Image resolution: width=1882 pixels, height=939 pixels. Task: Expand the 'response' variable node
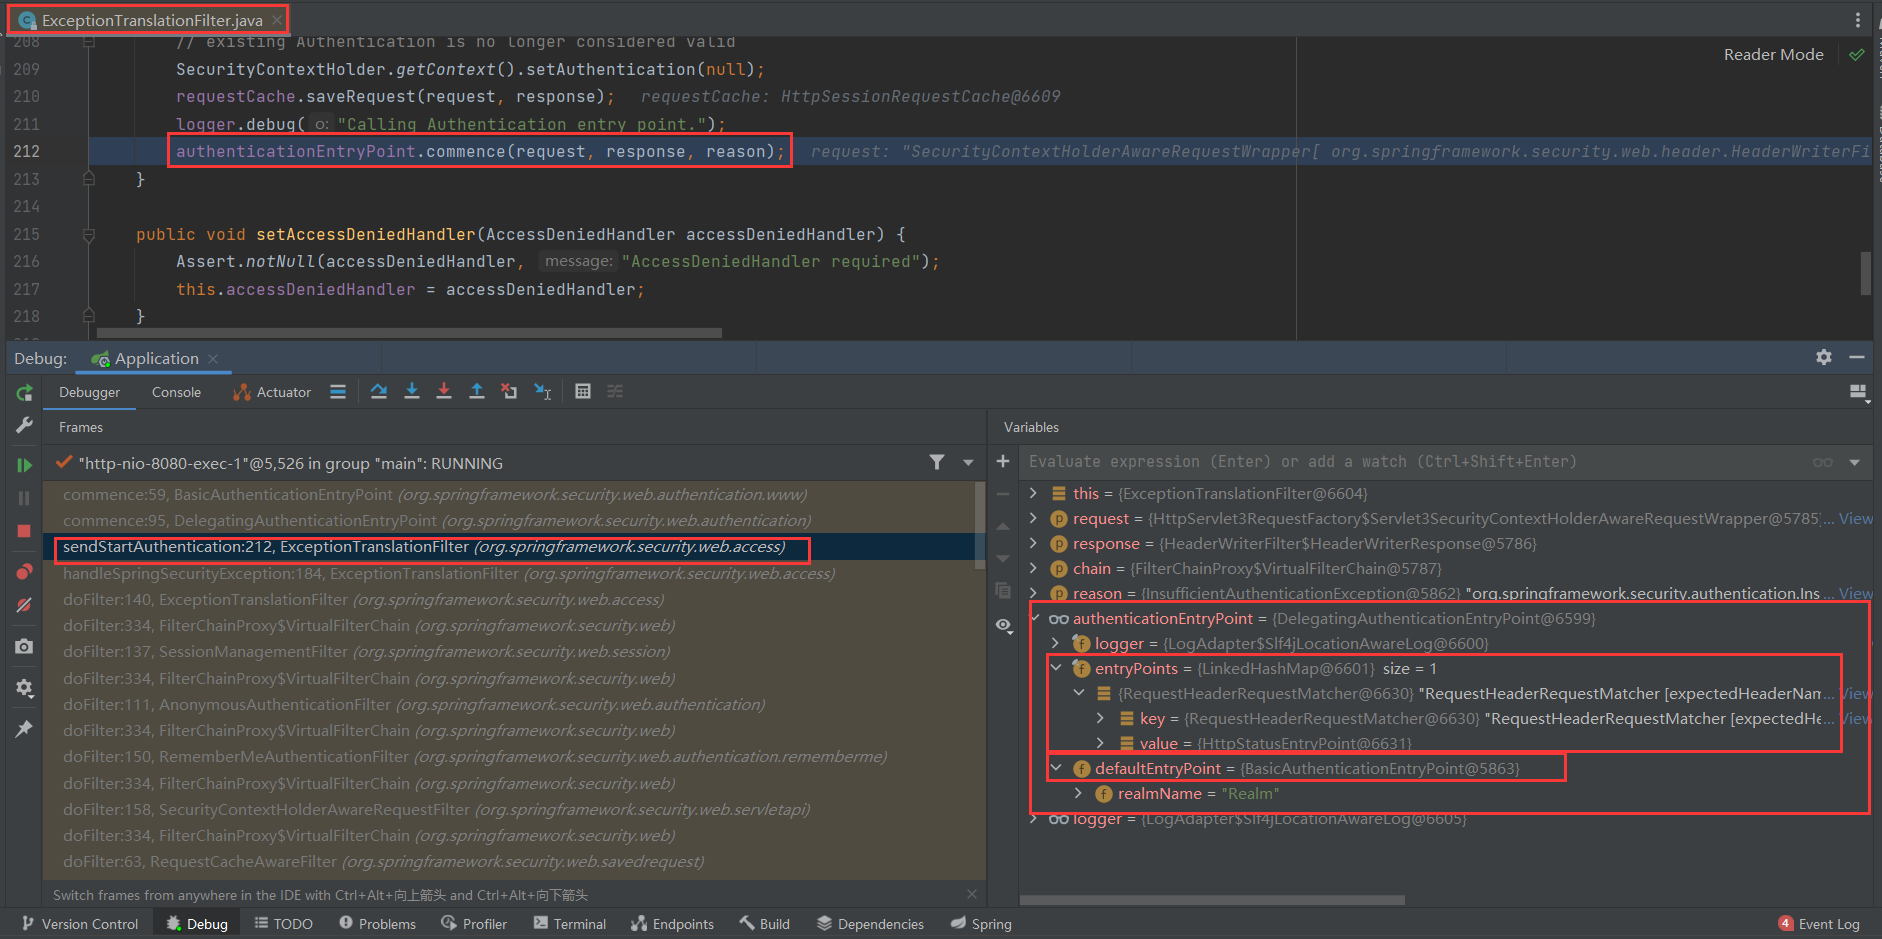[1034, 543]
